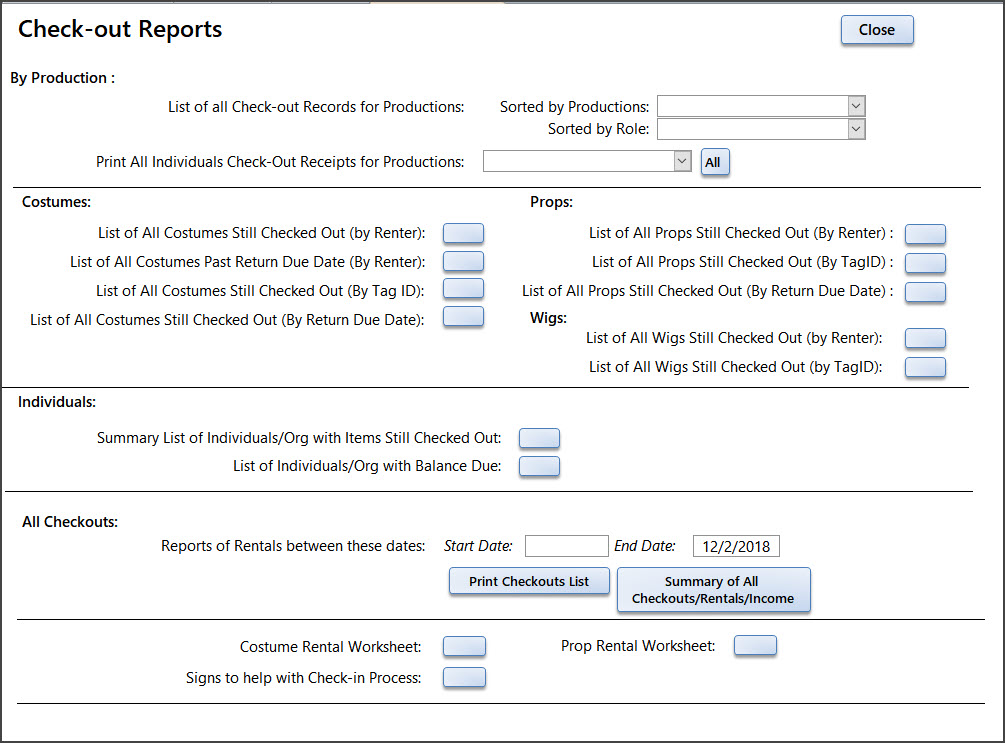Click the Sorted by Productions text box
The width and height of the screenshot is (1005, 743).
tap(752, 106)
